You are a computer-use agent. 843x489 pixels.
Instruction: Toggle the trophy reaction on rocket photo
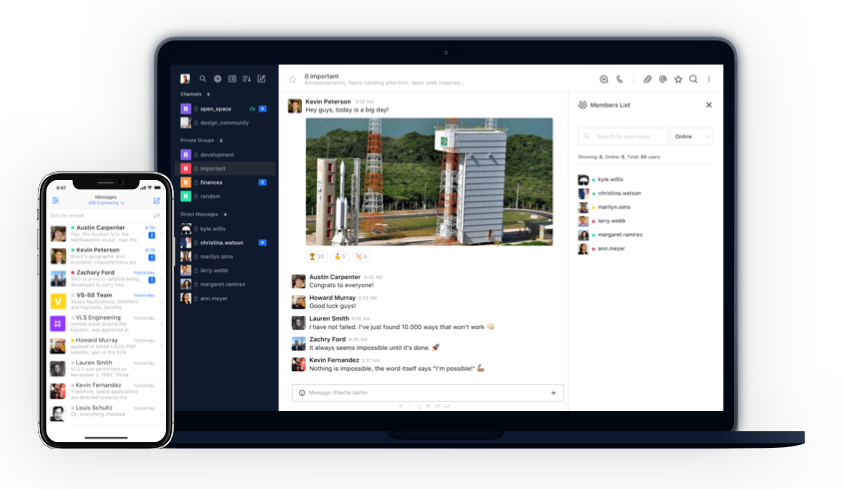pos(316,256)
